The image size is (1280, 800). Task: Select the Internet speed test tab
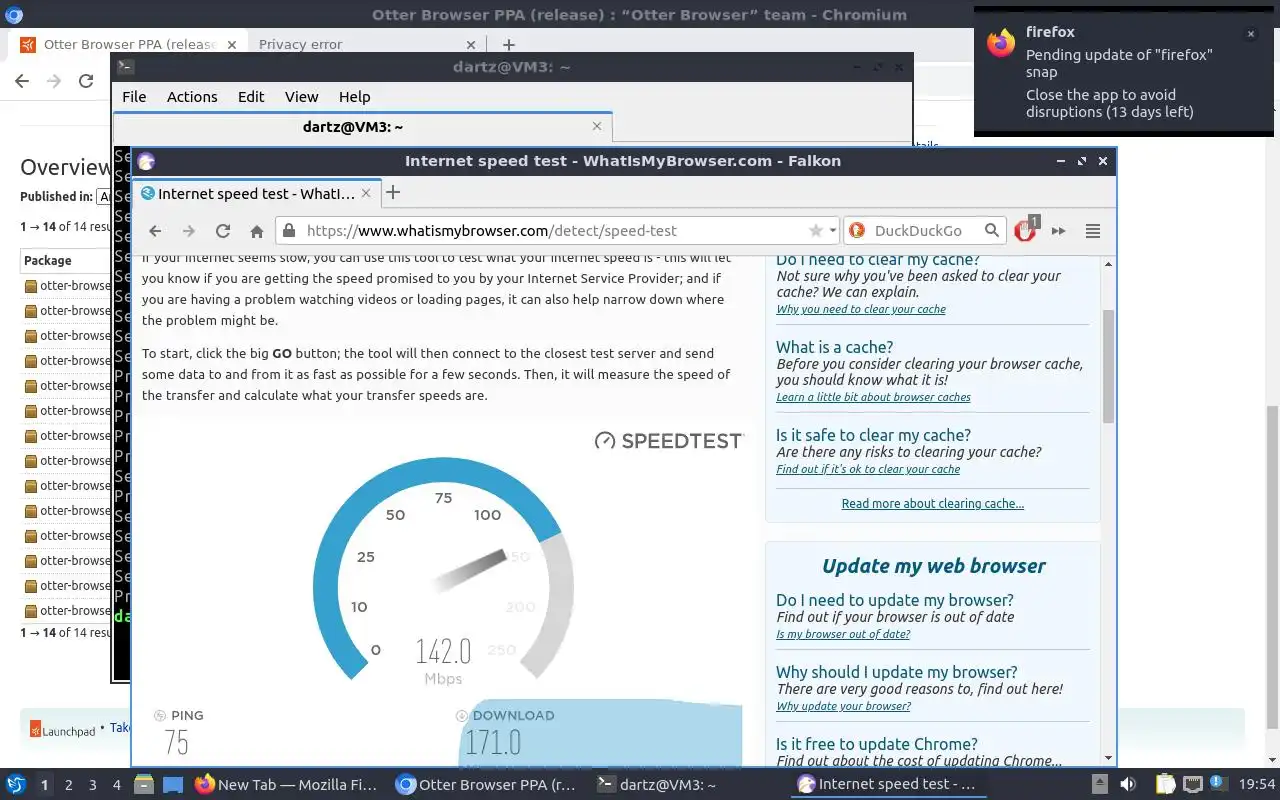[256, 193]
